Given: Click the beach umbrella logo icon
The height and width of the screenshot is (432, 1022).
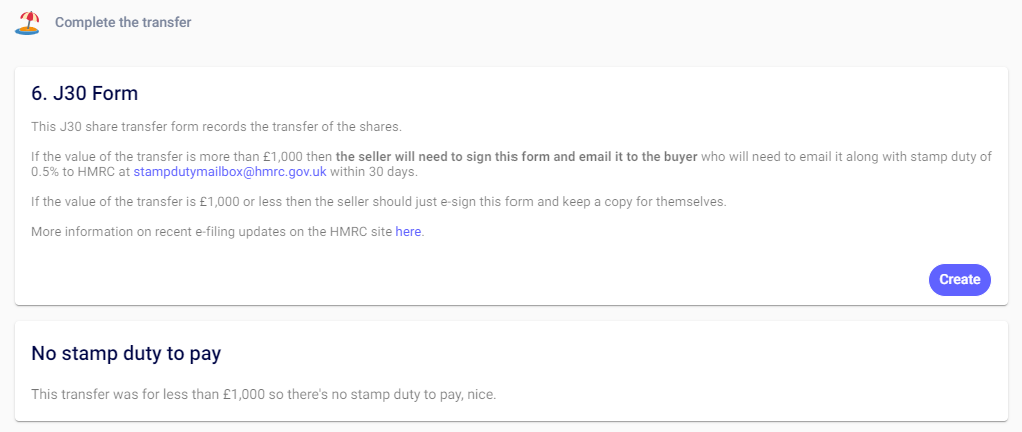Looking at the screenshot, I should 28,22.
